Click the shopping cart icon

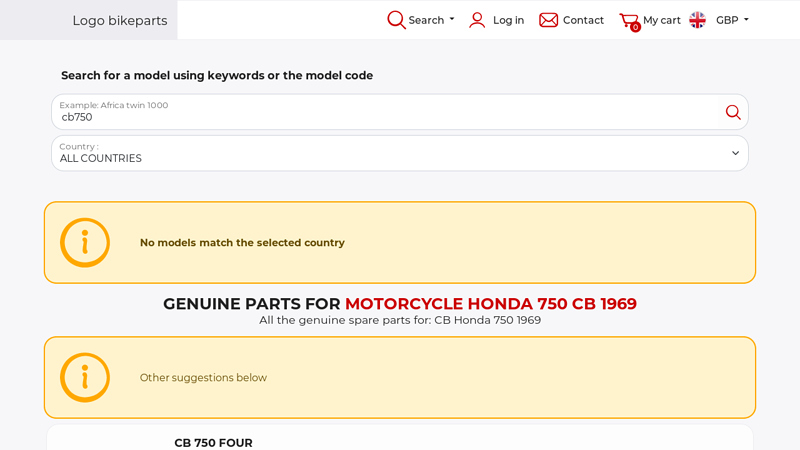click(x=630, y=21)
